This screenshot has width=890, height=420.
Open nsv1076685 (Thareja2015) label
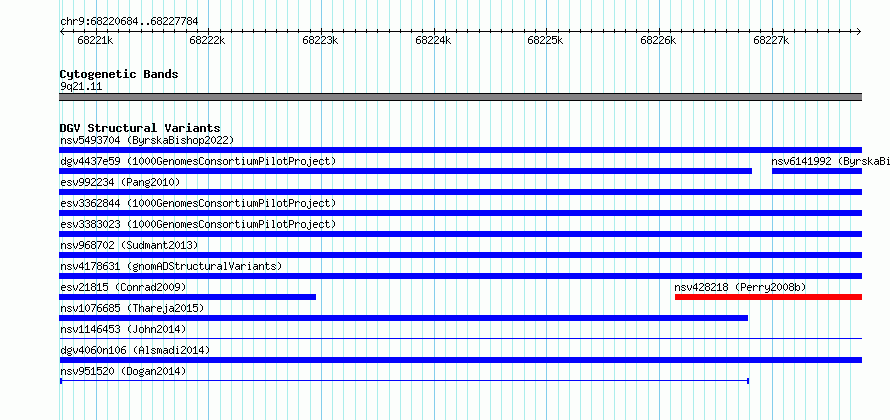coord(132,308)
